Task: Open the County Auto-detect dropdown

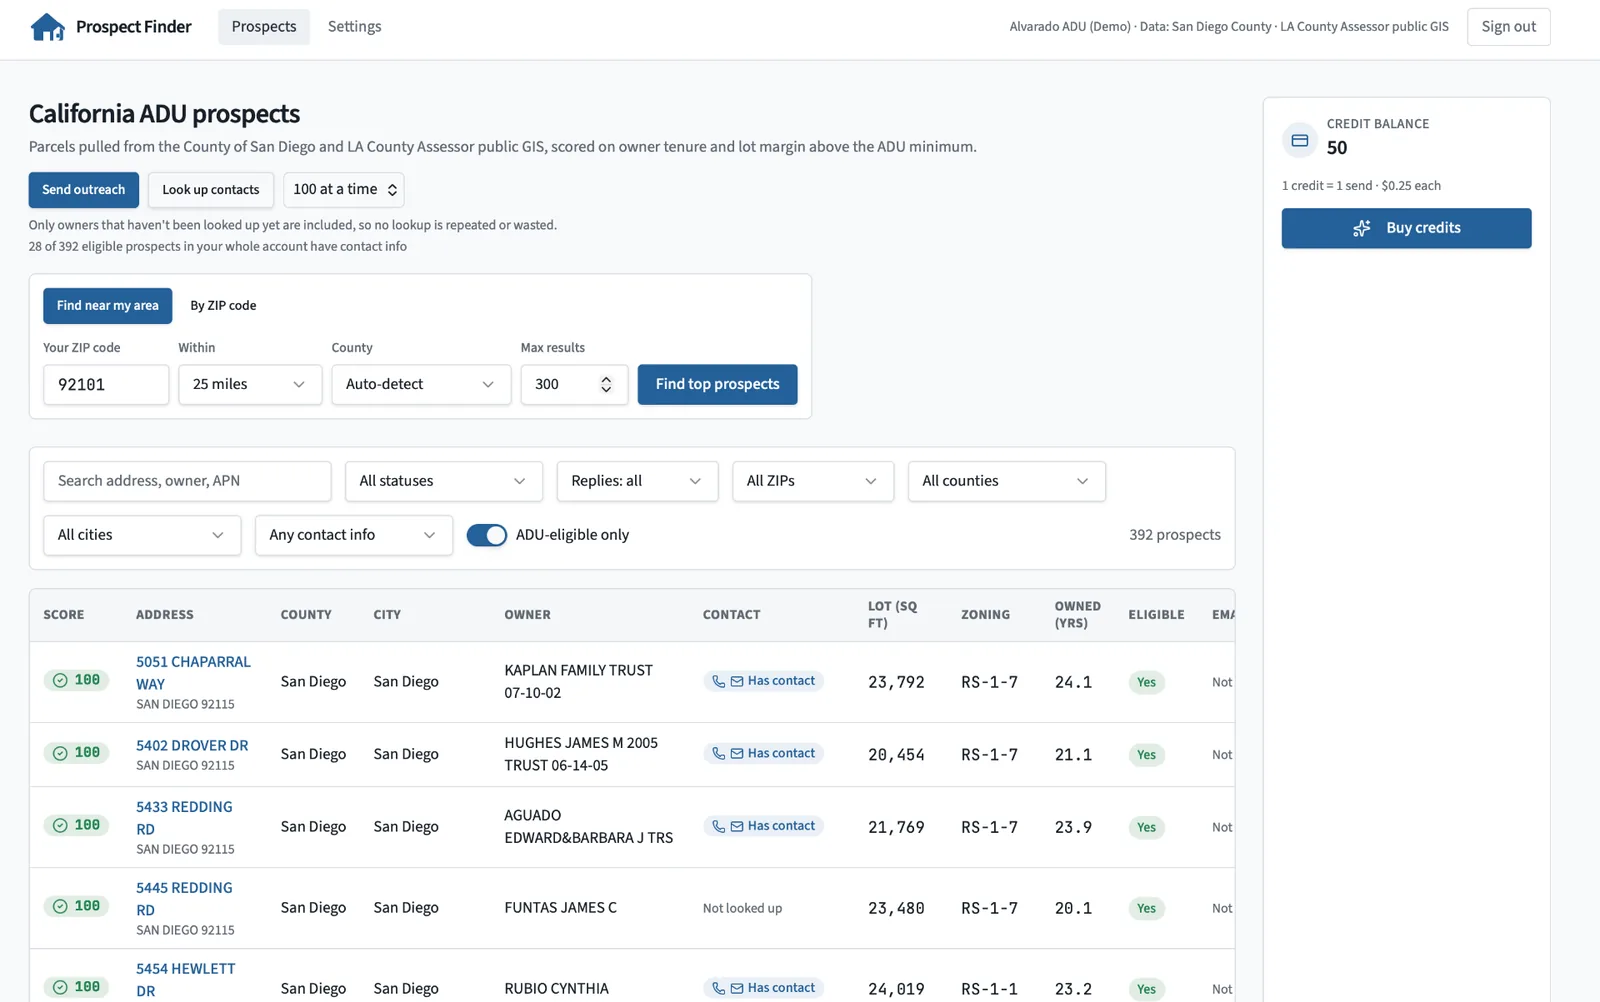Action: [421, 384]
